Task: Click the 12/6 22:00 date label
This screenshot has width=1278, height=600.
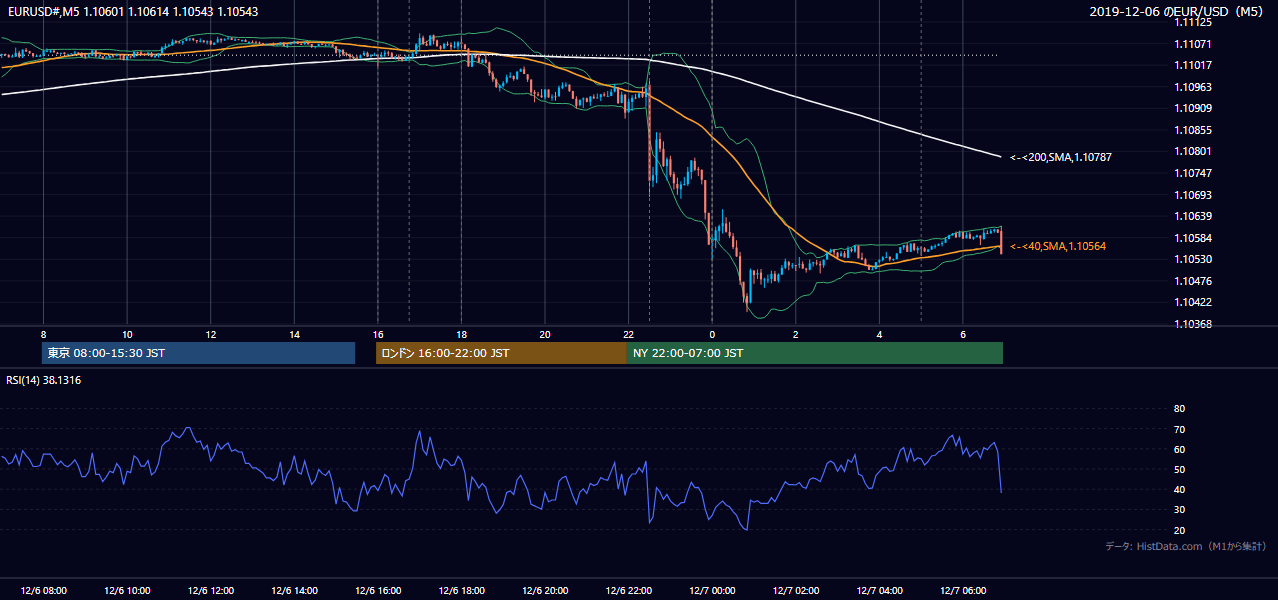Action: (628, 591)
